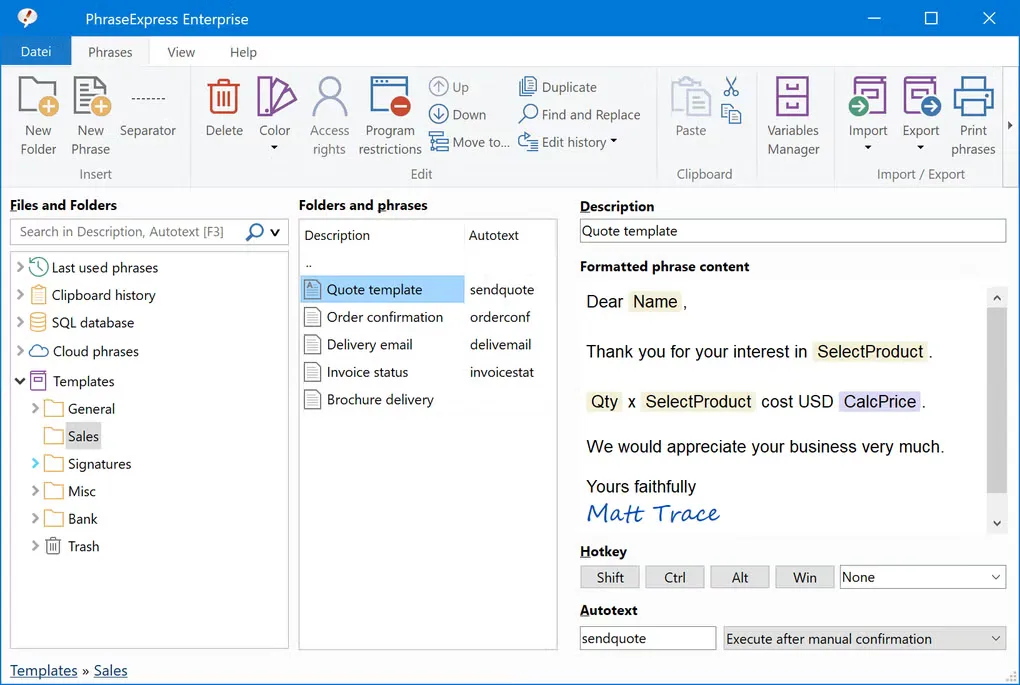Collapse the Templates tree node
This screenshot has height=685, width=1020.
coord(20,381)
